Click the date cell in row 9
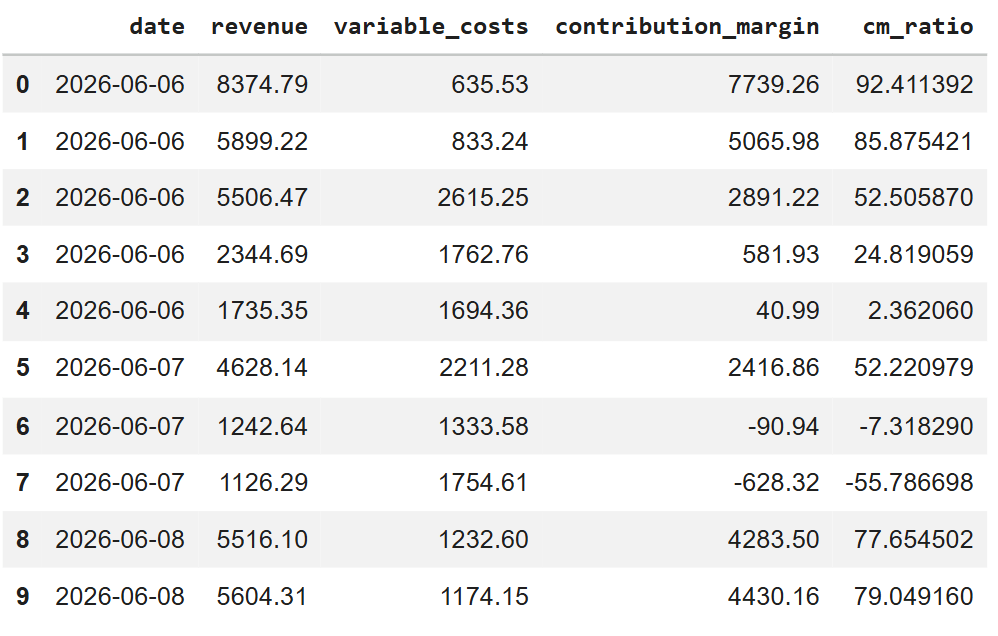998x636 pixels. pos(120,597)
